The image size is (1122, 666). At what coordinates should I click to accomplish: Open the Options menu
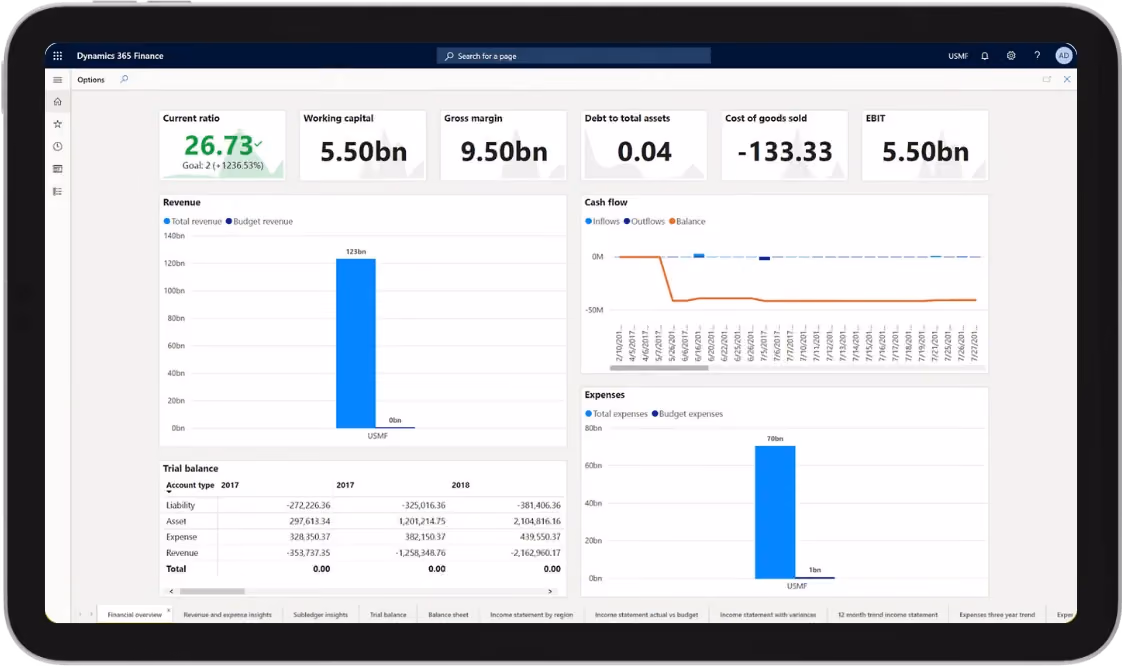click(x=91, y=79)
